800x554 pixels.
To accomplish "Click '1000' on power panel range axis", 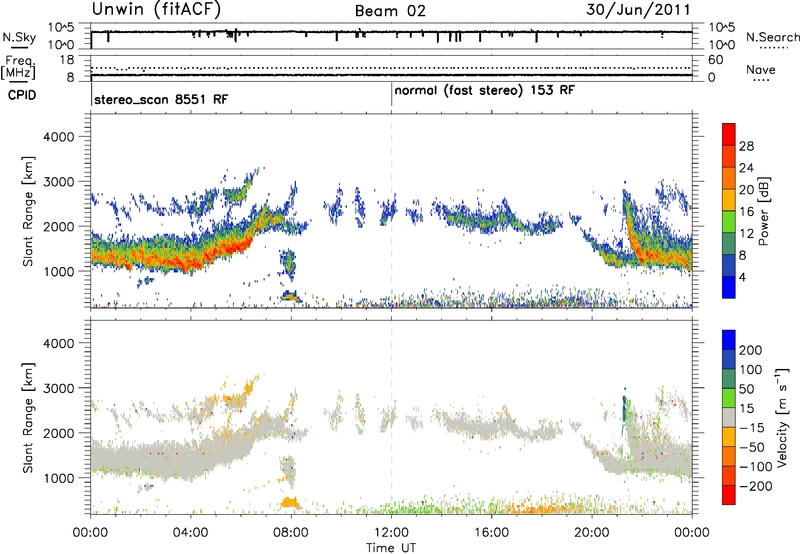I will tap(58, 271).
